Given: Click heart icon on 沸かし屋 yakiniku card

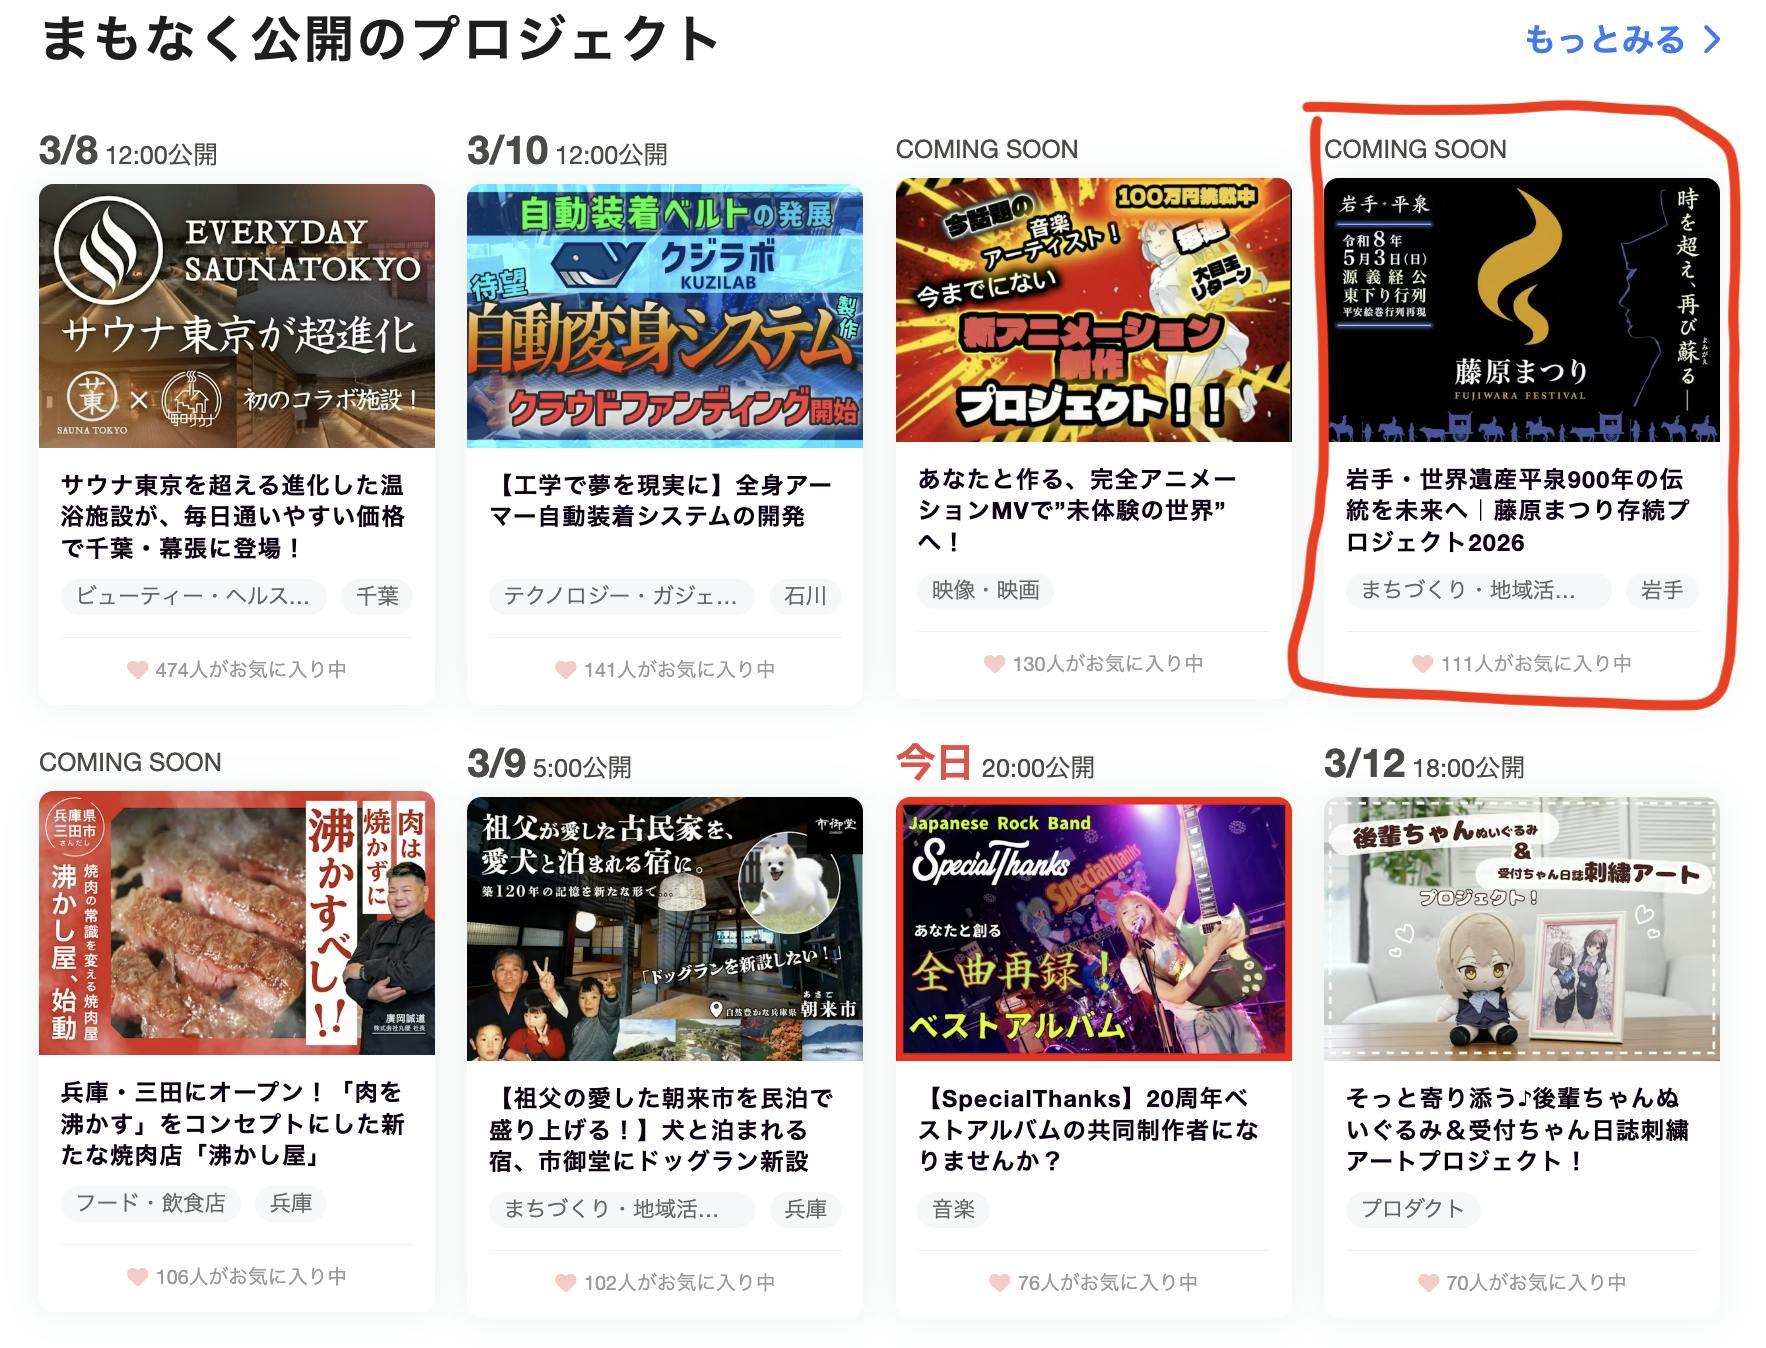Looking at the screenshot, I should coord(138,1277).
